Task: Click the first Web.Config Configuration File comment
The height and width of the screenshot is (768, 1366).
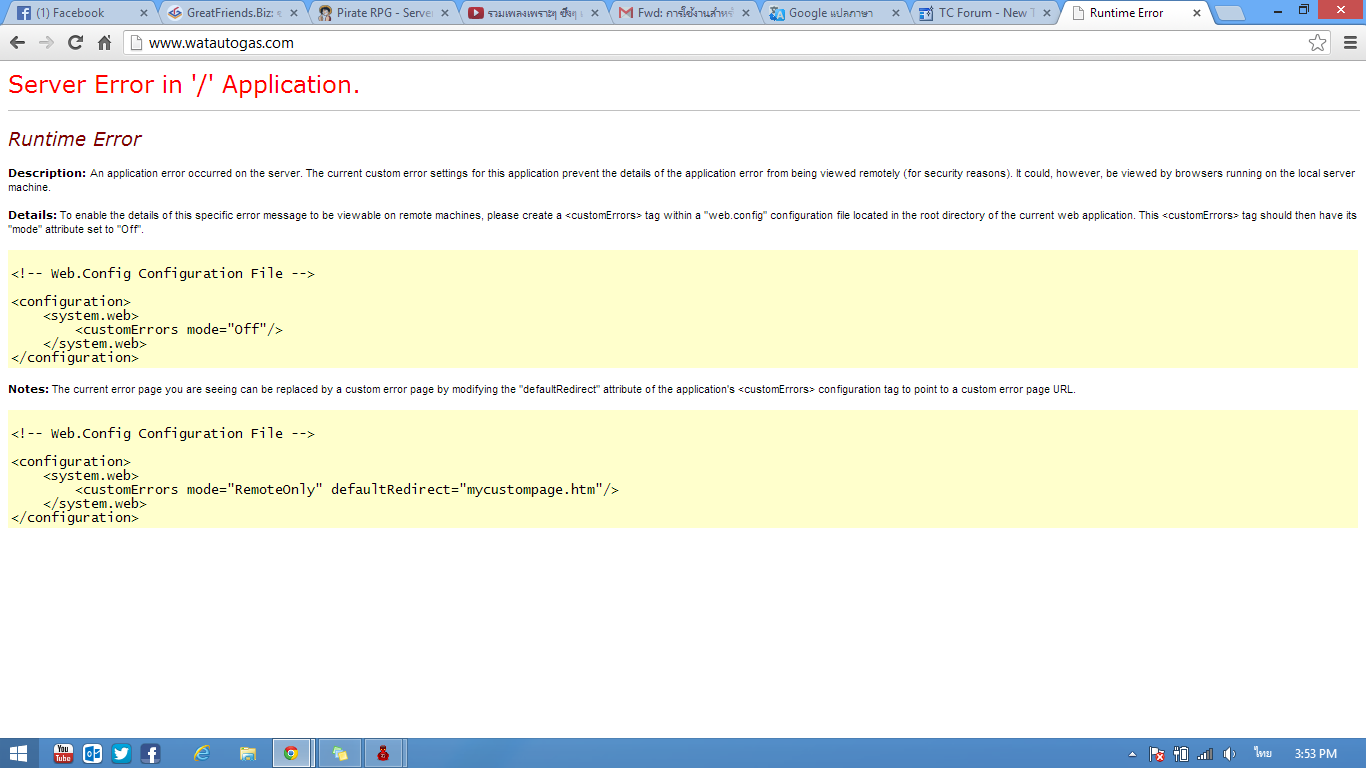Action: click(163, 273)
